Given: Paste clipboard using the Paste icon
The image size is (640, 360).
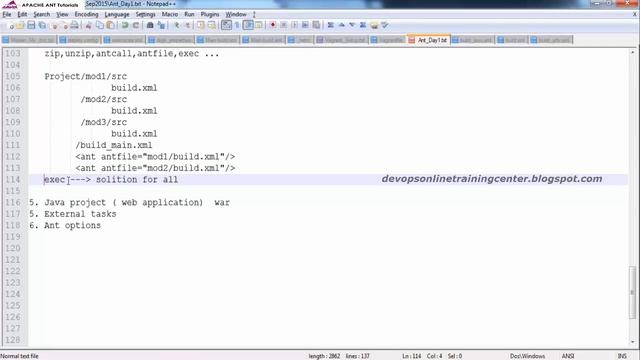Looking at the screenshot, I should point(110,25).
